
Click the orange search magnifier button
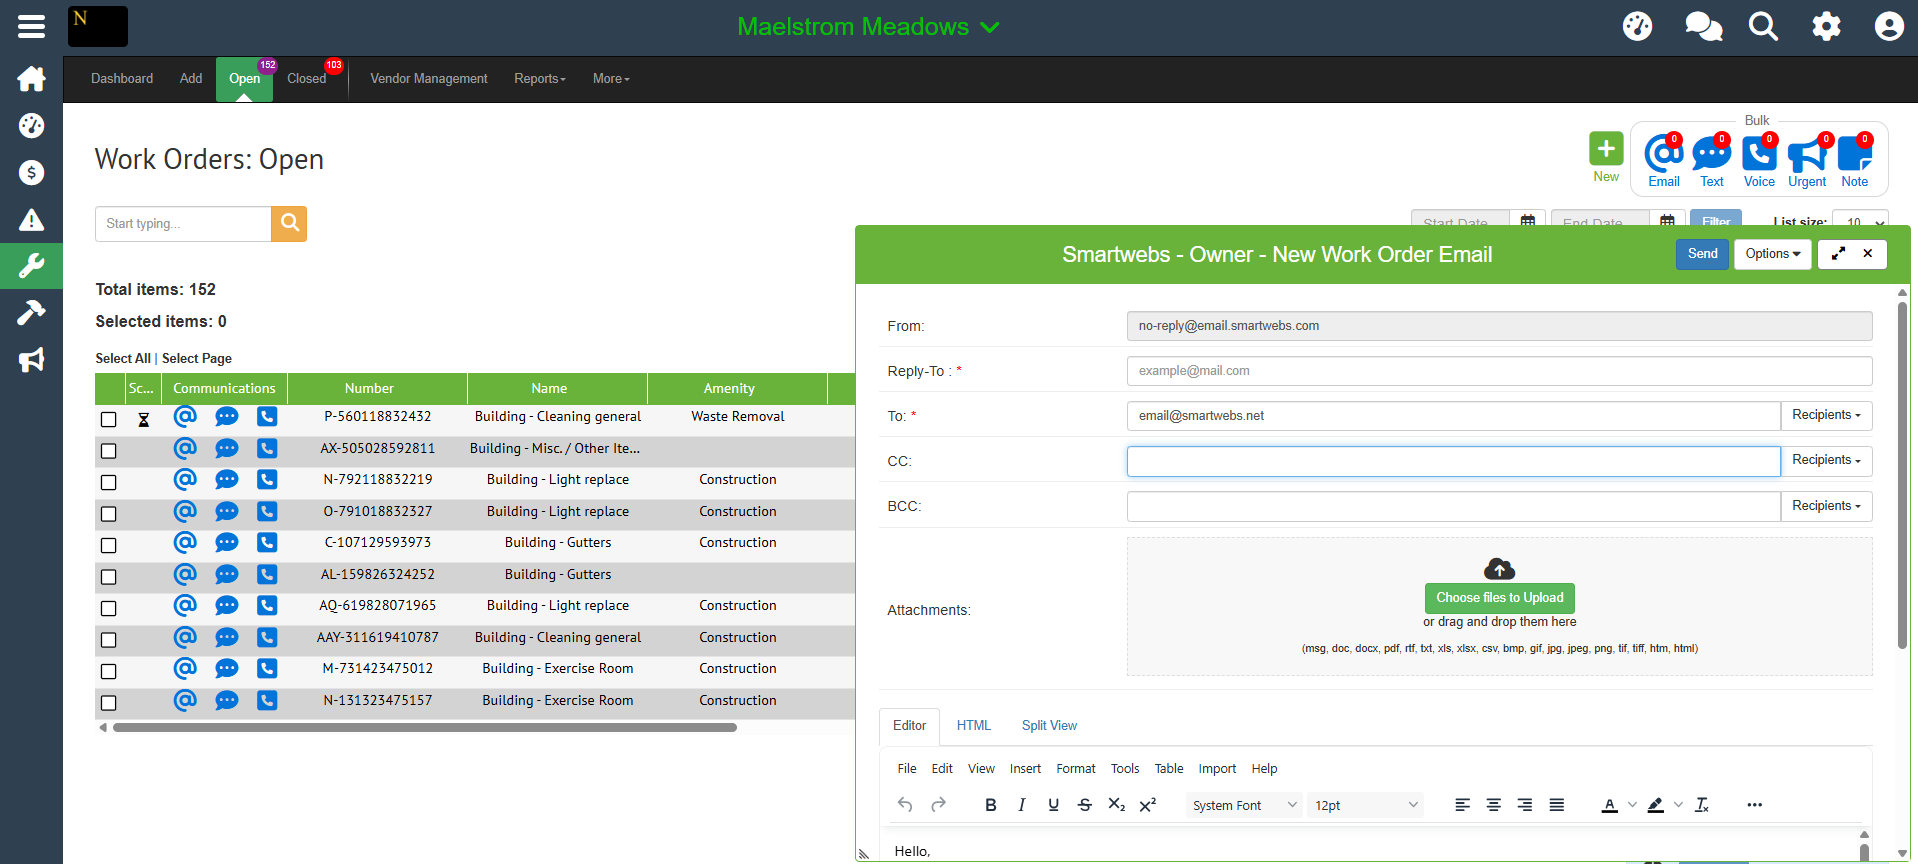pos(289,224)
